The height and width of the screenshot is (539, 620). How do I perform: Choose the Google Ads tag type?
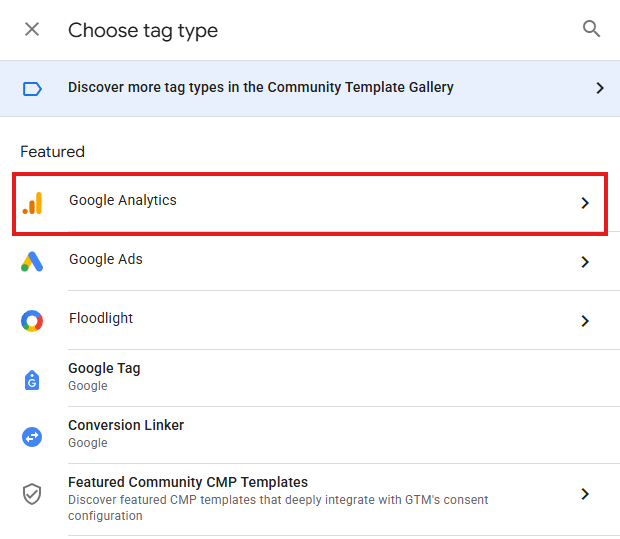click(106, 259)
